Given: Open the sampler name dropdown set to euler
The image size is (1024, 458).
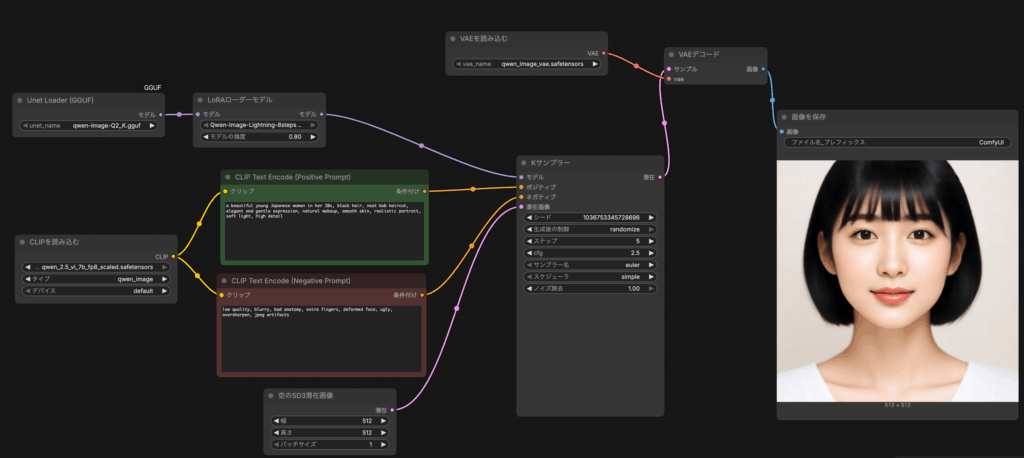Looking at the screenshot, I should coord(590,266).
